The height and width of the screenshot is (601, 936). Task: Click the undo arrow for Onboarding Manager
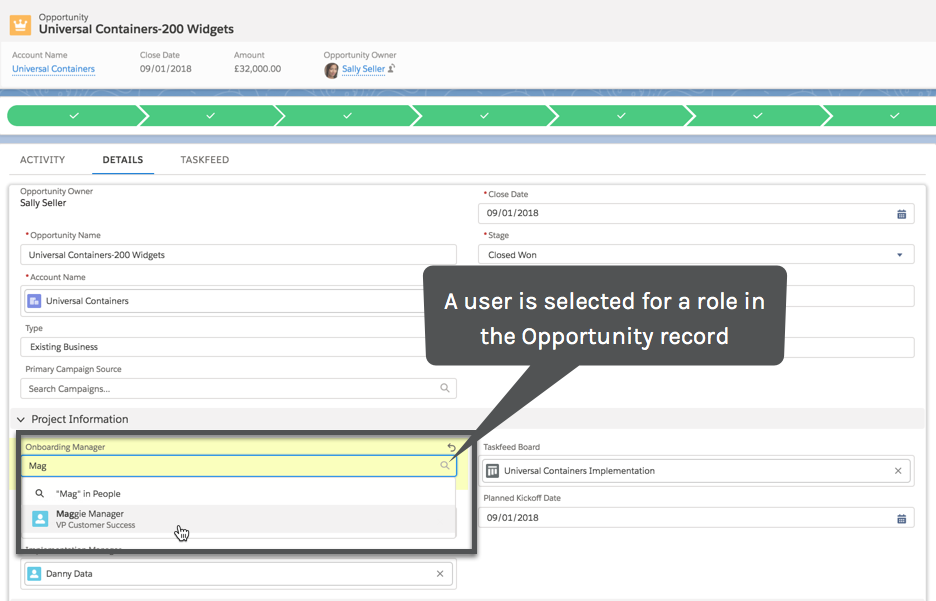[x=451, y=448]
